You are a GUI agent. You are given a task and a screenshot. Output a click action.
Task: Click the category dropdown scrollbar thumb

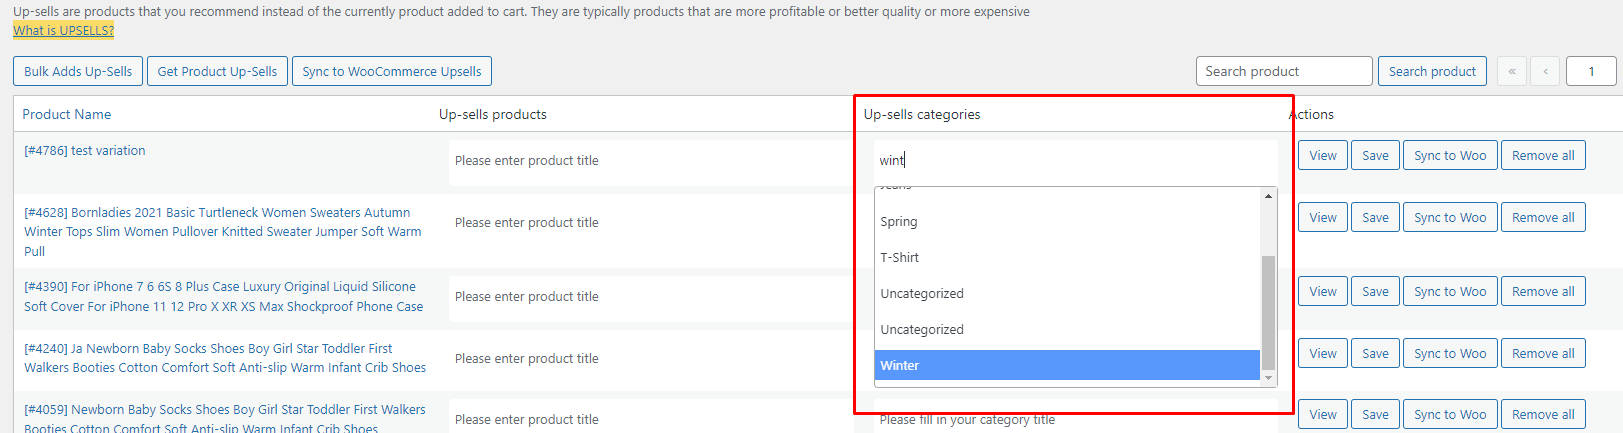tap(1269, 312)
